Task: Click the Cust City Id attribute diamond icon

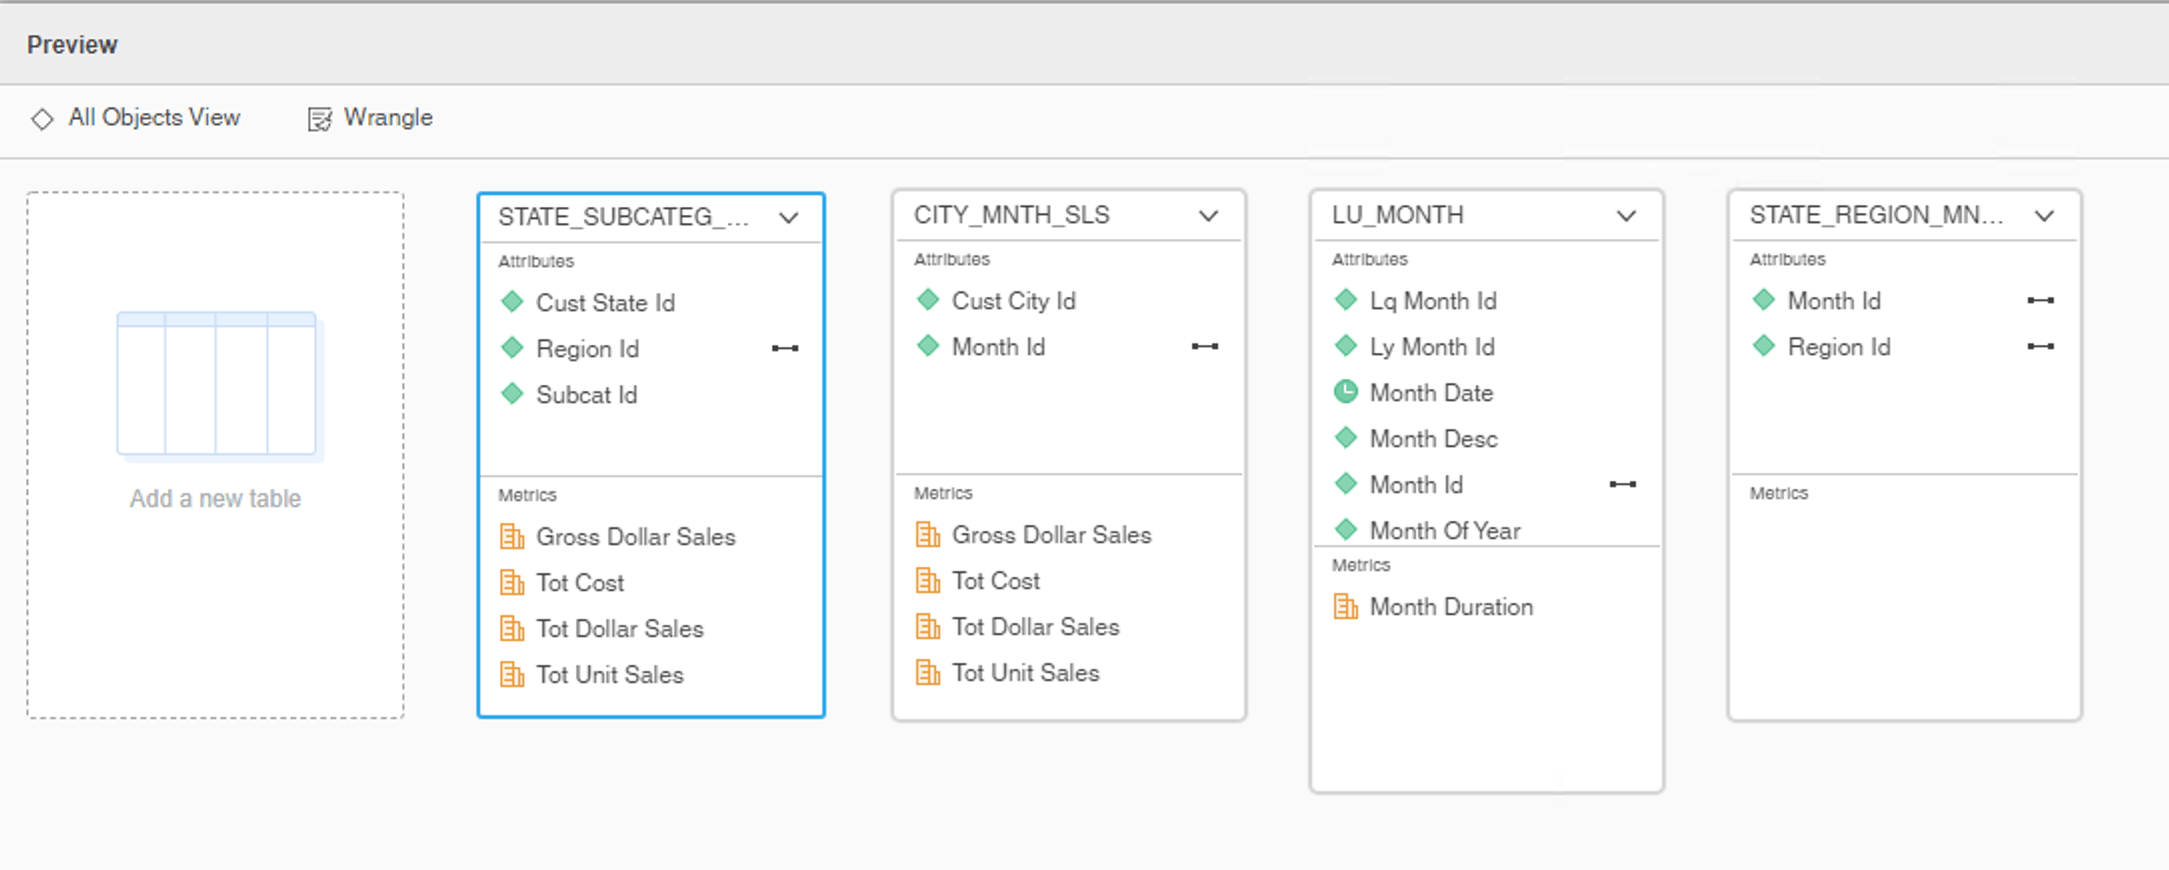Action: pos(928,299)
